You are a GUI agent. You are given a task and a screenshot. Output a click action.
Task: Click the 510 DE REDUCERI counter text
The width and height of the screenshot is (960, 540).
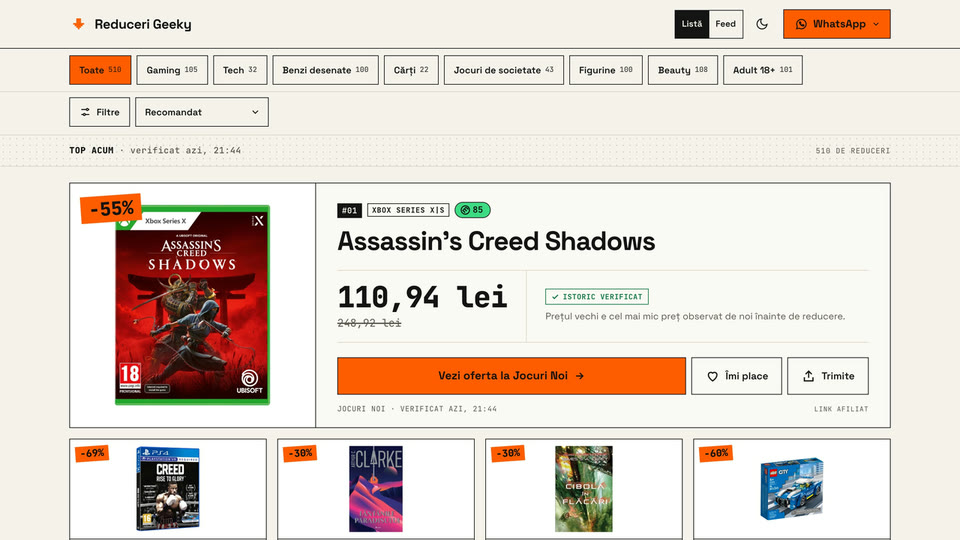click(852, 151)
